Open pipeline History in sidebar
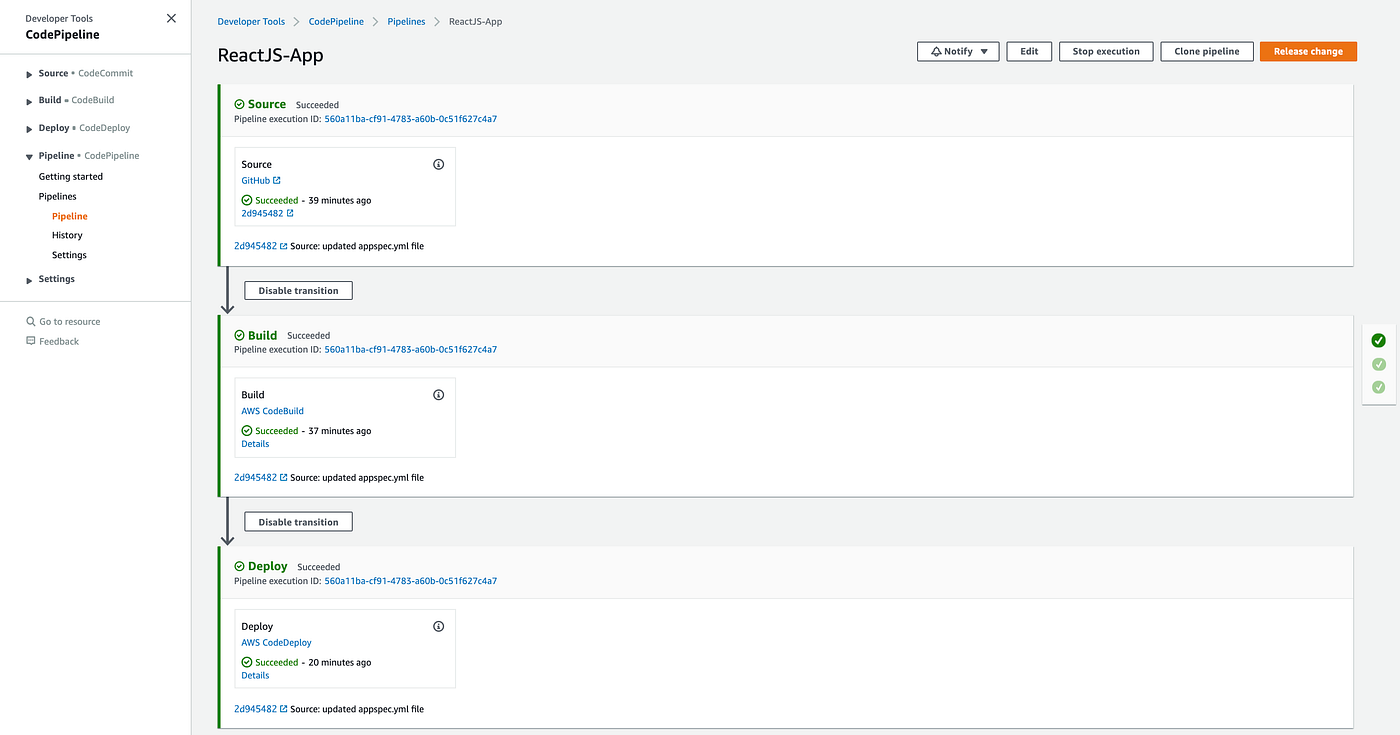The width and height of the screenshot is (1400, 735). click(67, 236)
